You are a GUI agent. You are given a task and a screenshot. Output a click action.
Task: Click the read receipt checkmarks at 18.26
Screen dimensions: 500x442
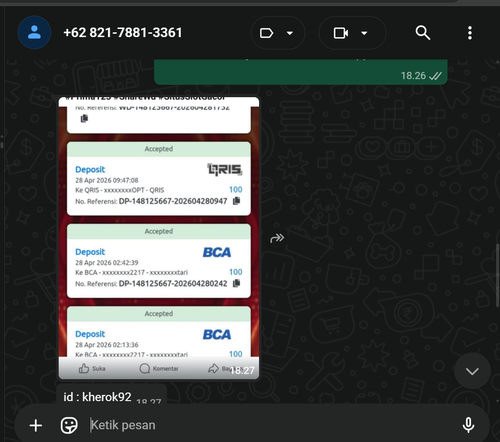[435, 76]
